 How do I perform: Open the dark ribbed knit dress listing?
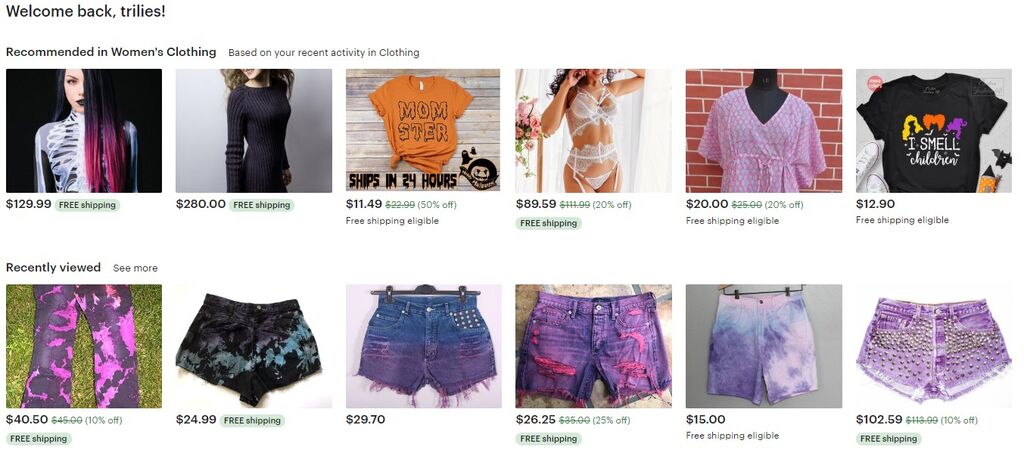click(x=253, y=131)
